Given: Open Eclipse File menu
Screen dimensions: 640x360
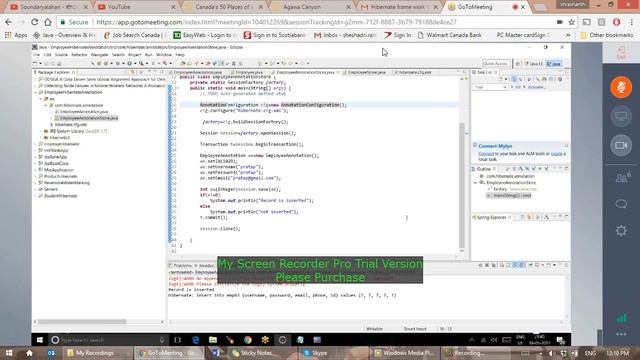Looking at the screenshot, I should pos(36,55).
